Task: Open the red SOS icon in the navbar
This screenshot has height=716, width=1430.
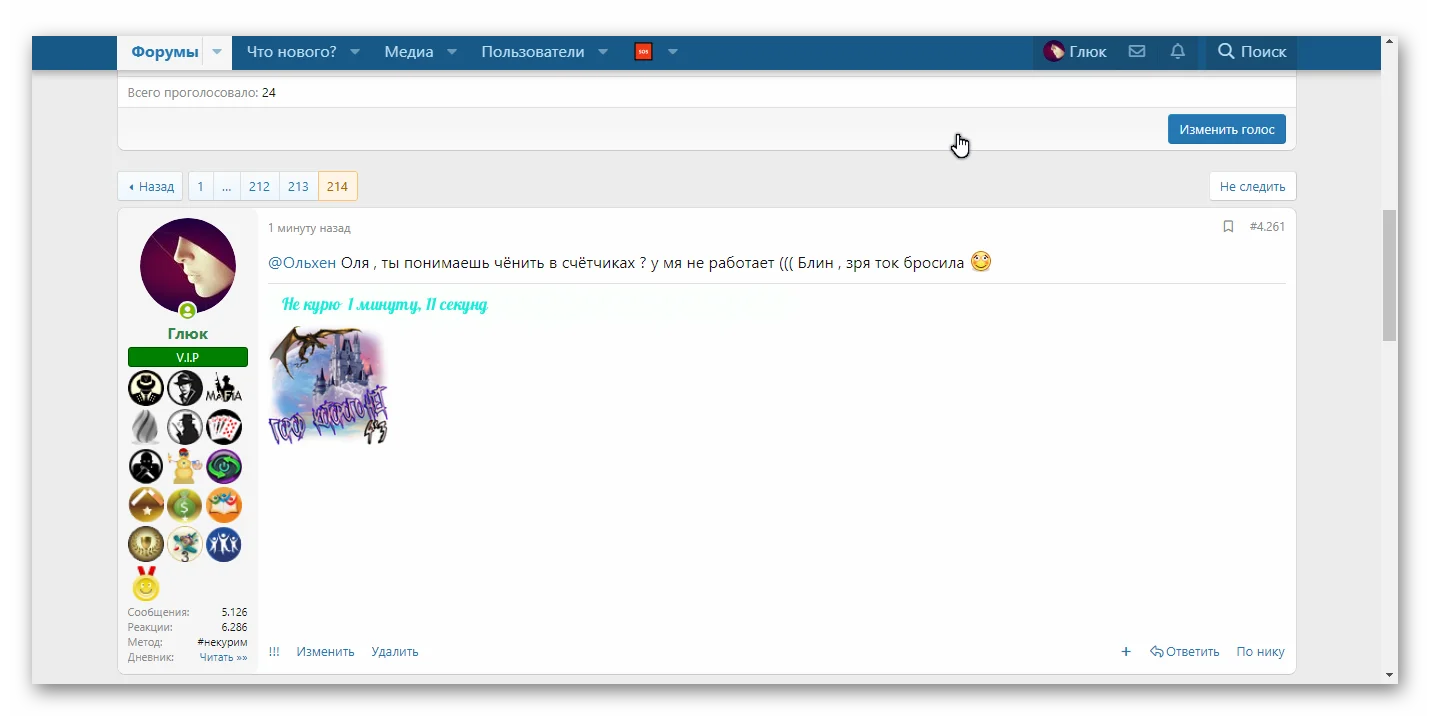Action: [x=643, y=51]
